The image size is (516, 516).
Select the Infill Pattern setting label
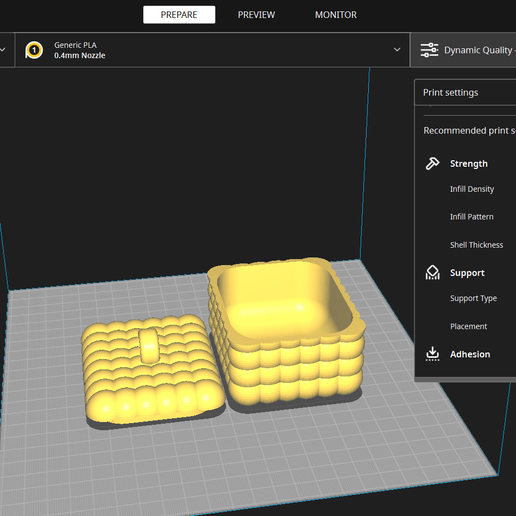pyautogui.click(x=472, y=217)
